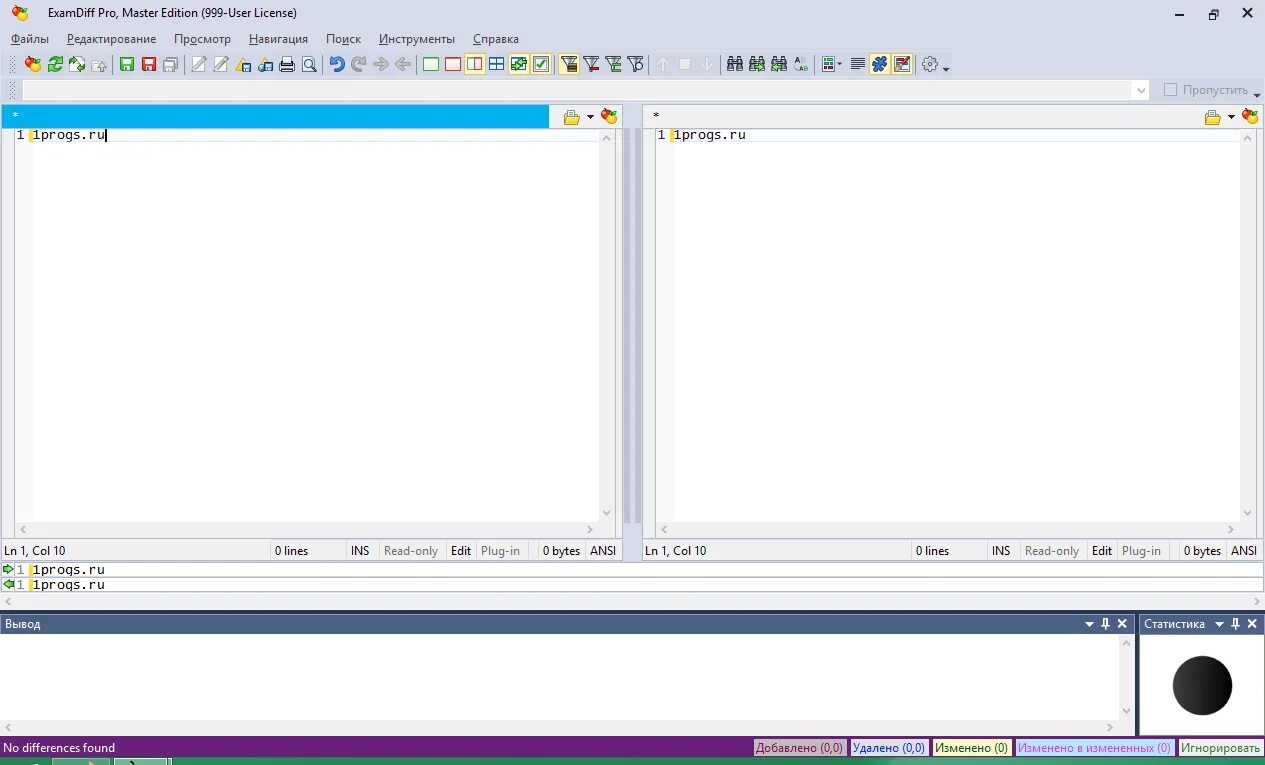Screen dimensions: 1265x765
Task: Open left pane folder open dropdown arrow
Action: (590, 117)
